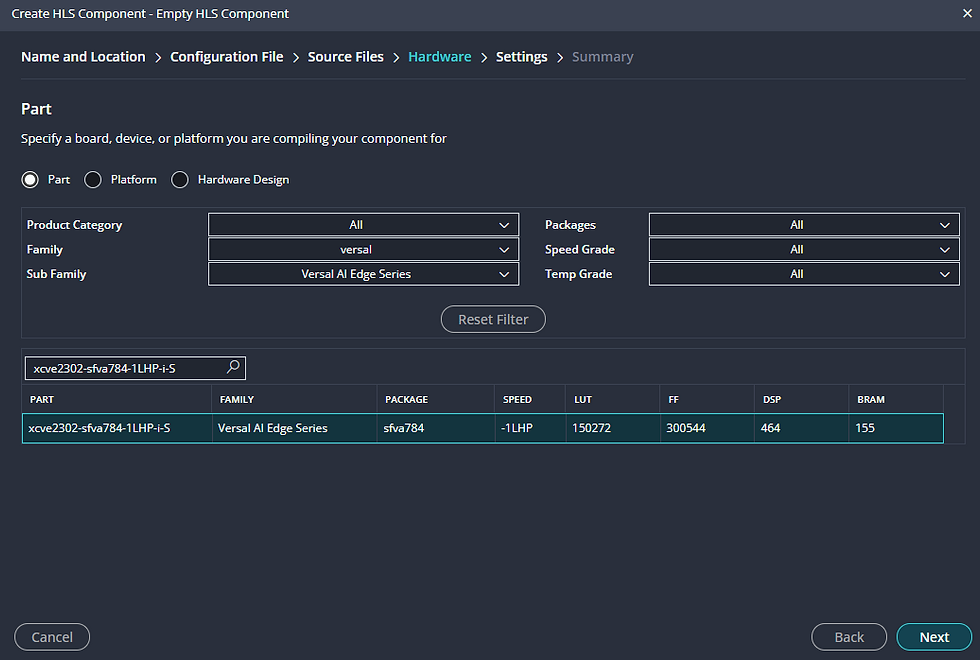The width and height of the screenshot is (980, 660).
Task: Switch to the Source Files step
Action: (x=345, y=56)
